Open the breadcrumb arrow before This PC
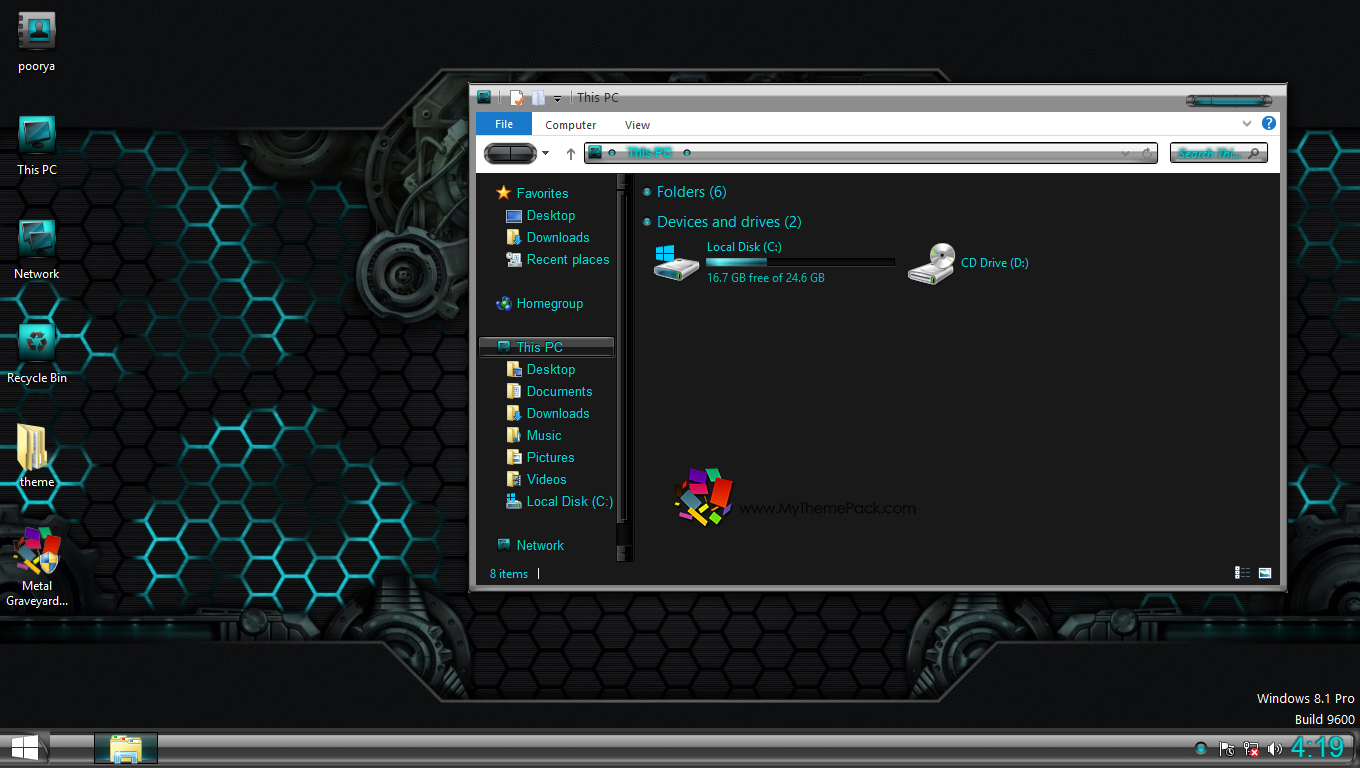The image size is (1360, 768). (x=612, y=153)
